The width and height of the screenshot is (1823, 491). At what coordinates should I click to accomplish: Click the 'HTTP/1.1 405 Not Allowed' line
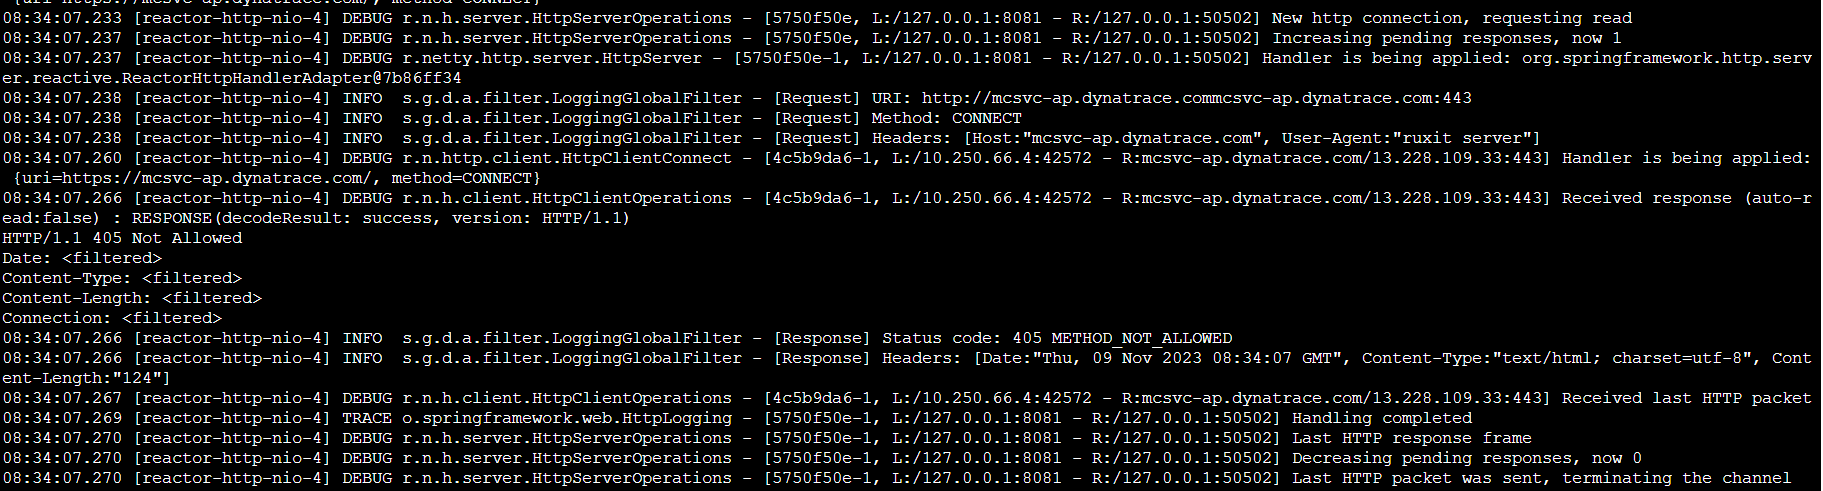pyautogui.click(x=122, y=238)
